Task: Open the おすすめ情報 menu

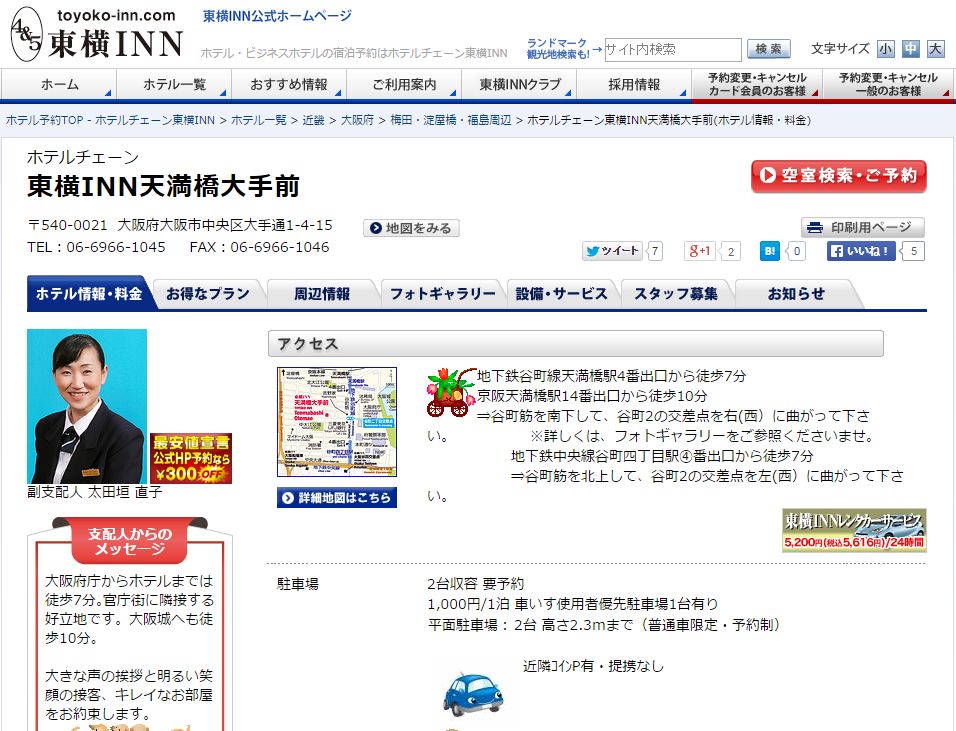Action: click(289, 84)
